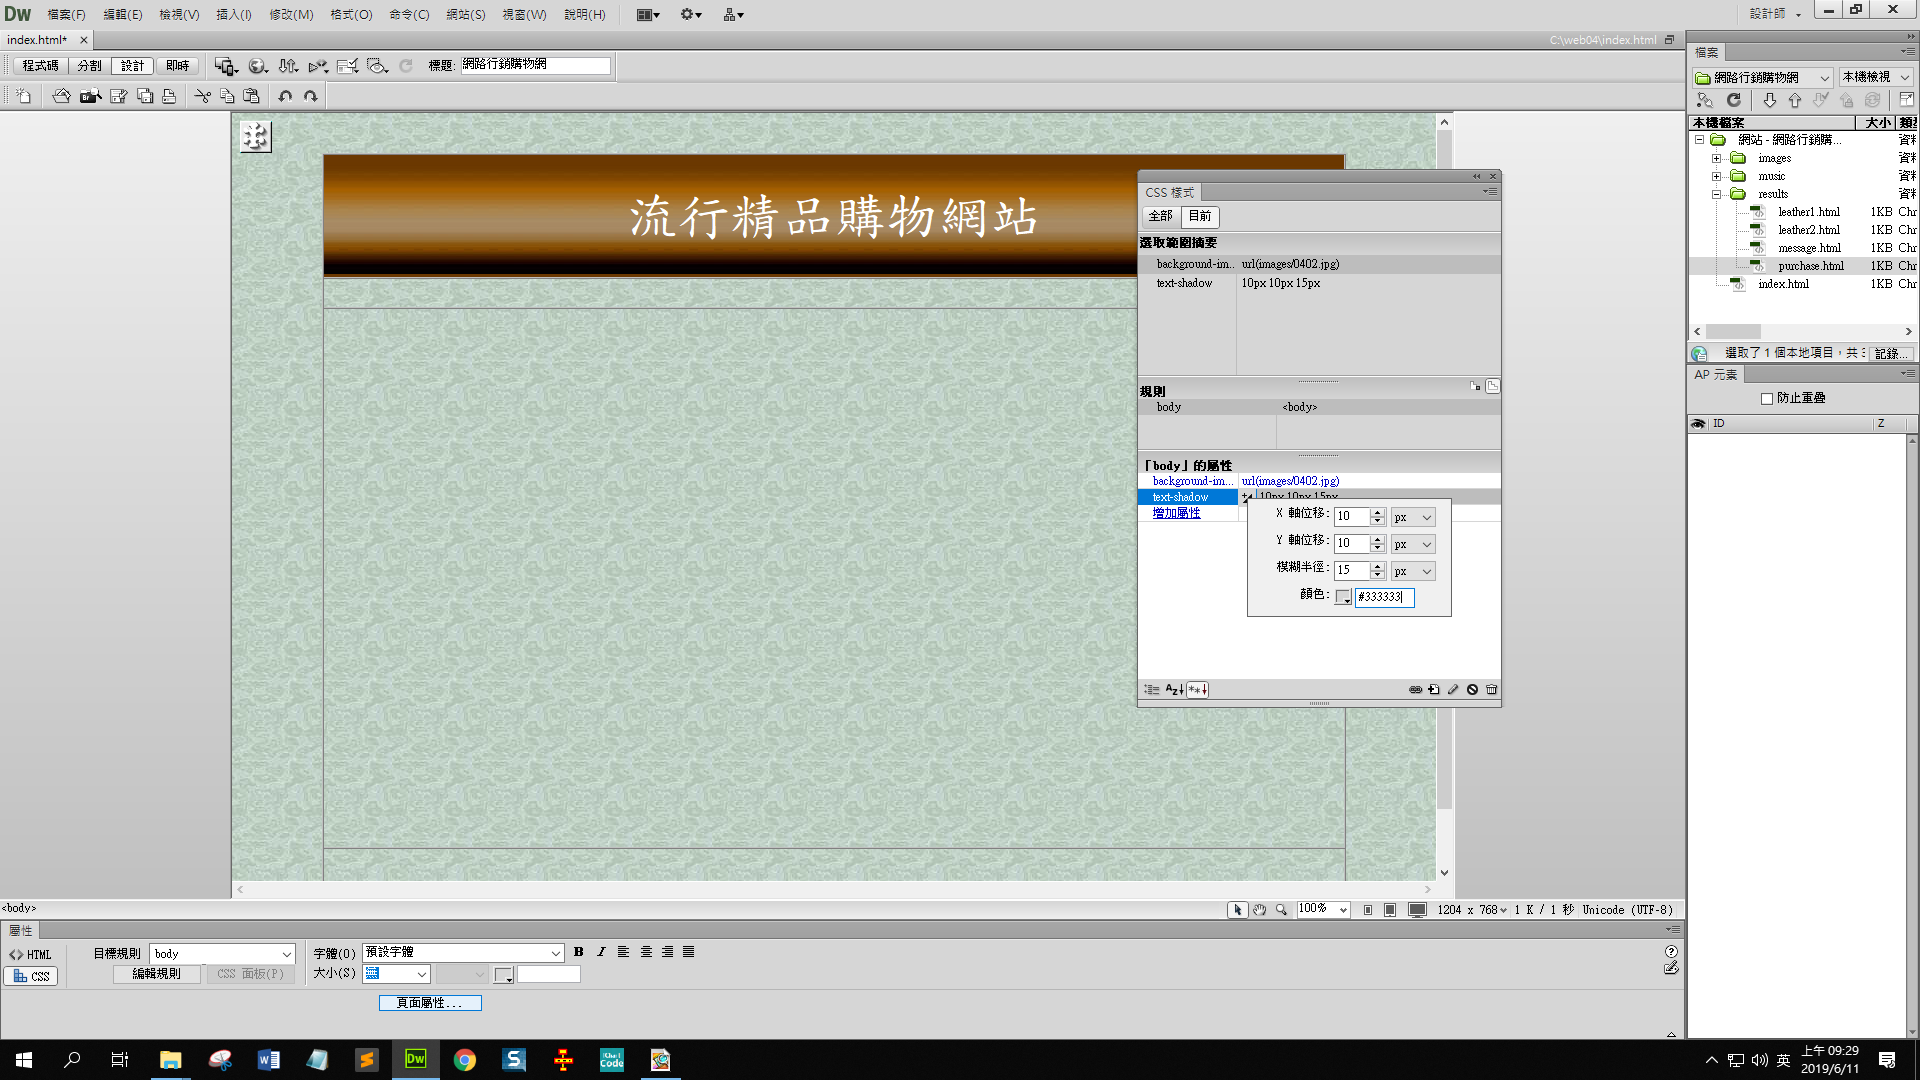1920x1080 pixels.
Task: Click Attach Style Sheet link icon
Action: (x=1415, y=690)
